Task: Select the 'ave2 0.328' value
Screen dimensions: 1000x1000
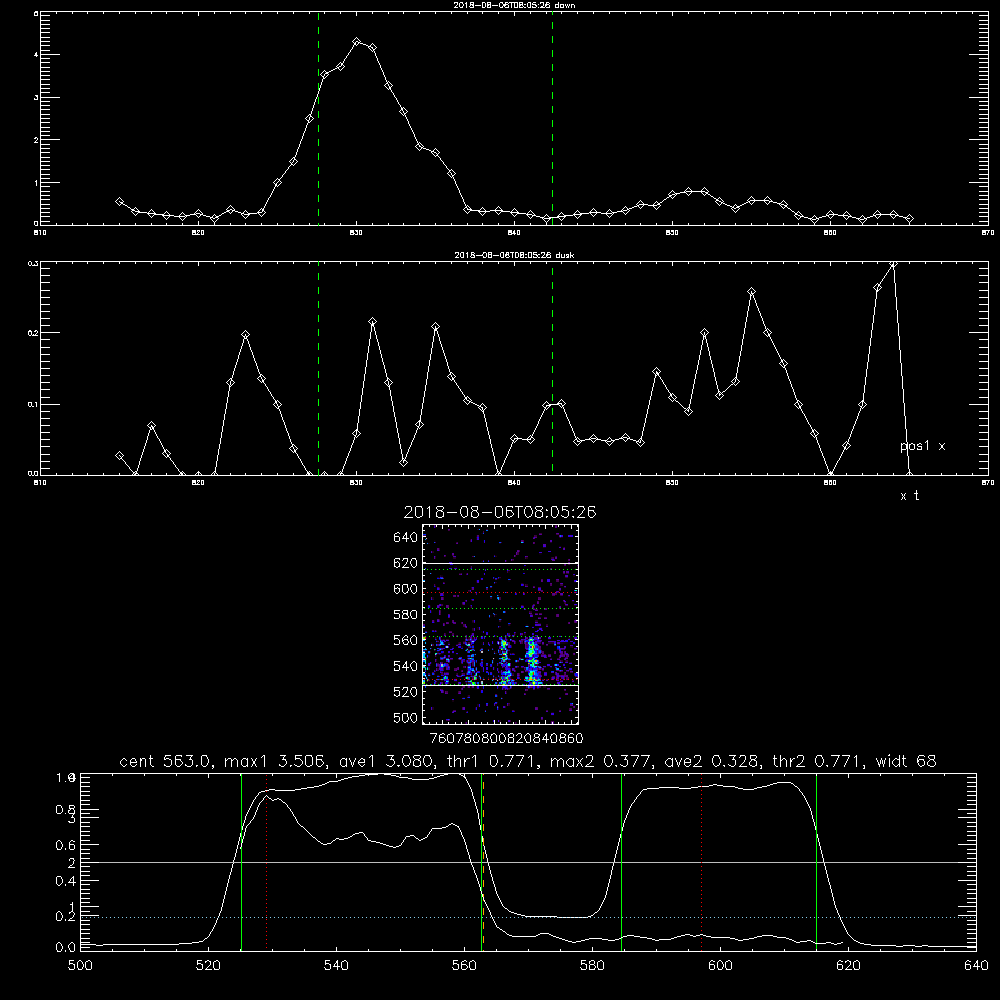Action: 713,761
